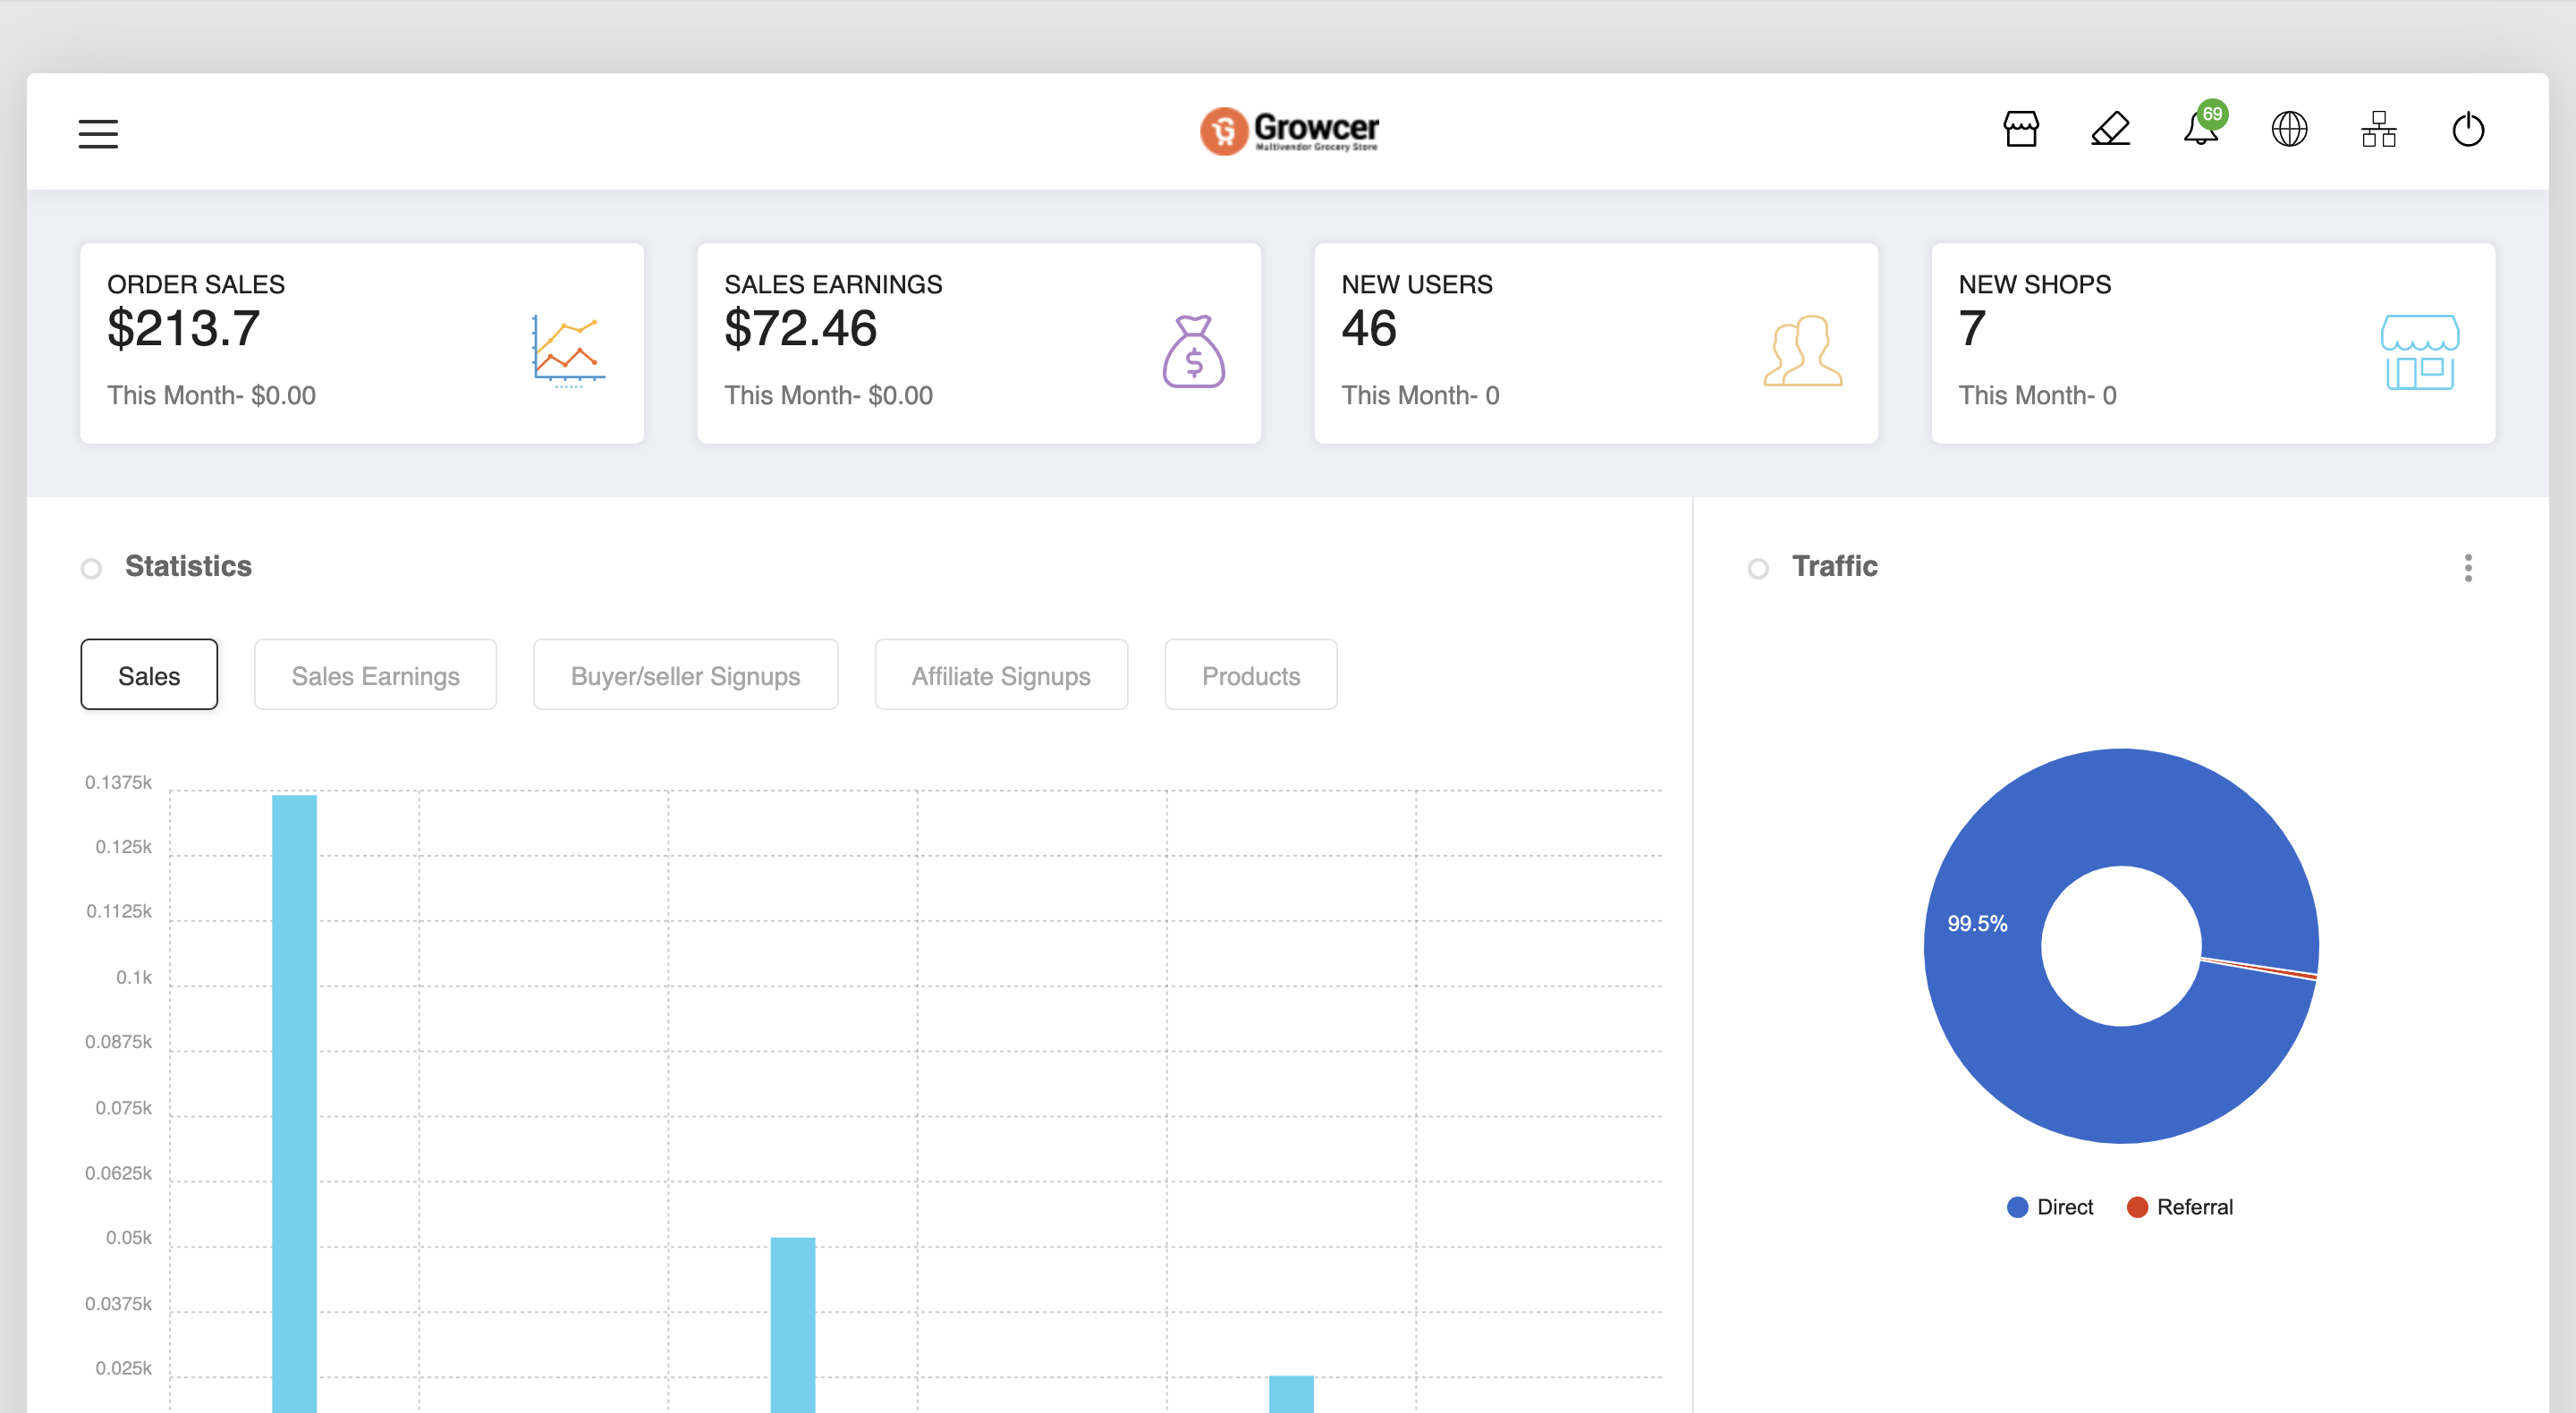Screen dimensions: 2576x1413
Task: Toggle Direct legend item in Traffic
Action: point(2050,1207)
